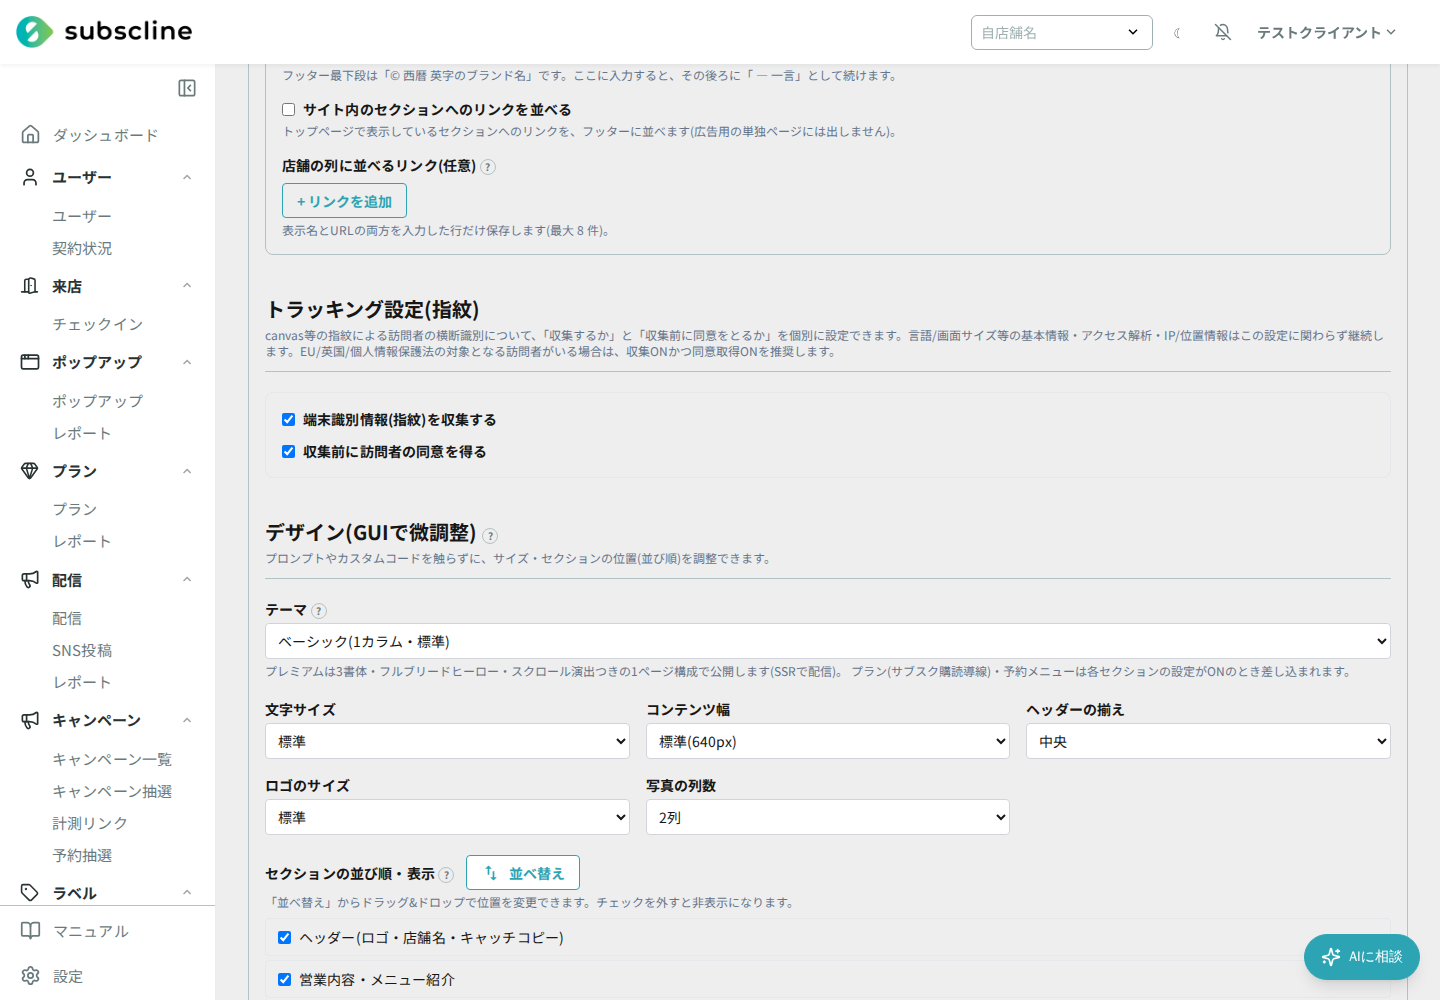Click the ダッシュボード home icon
Image resolution: width=1440 pixels, height=1000 pixels.
coord(30,134)
